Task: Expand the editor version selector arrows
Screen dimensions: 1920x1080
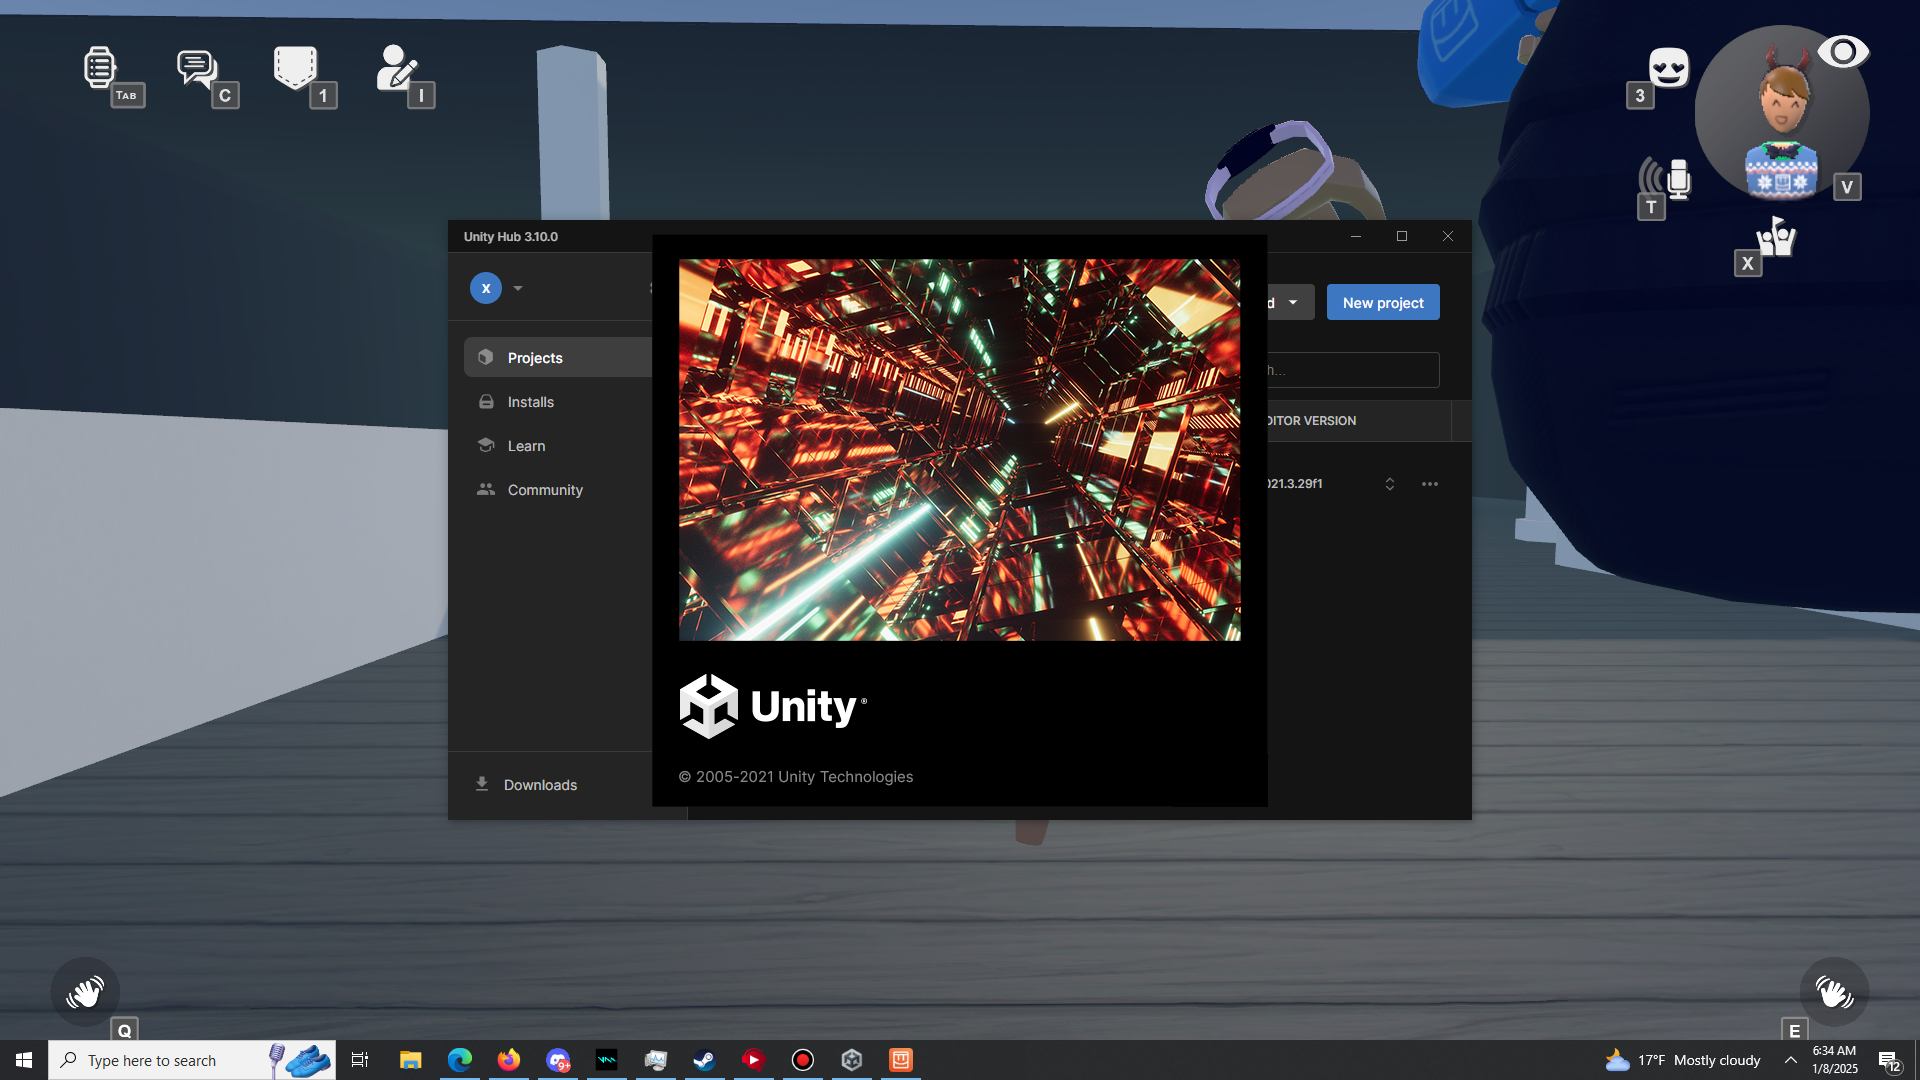Action: [1390, 484]
